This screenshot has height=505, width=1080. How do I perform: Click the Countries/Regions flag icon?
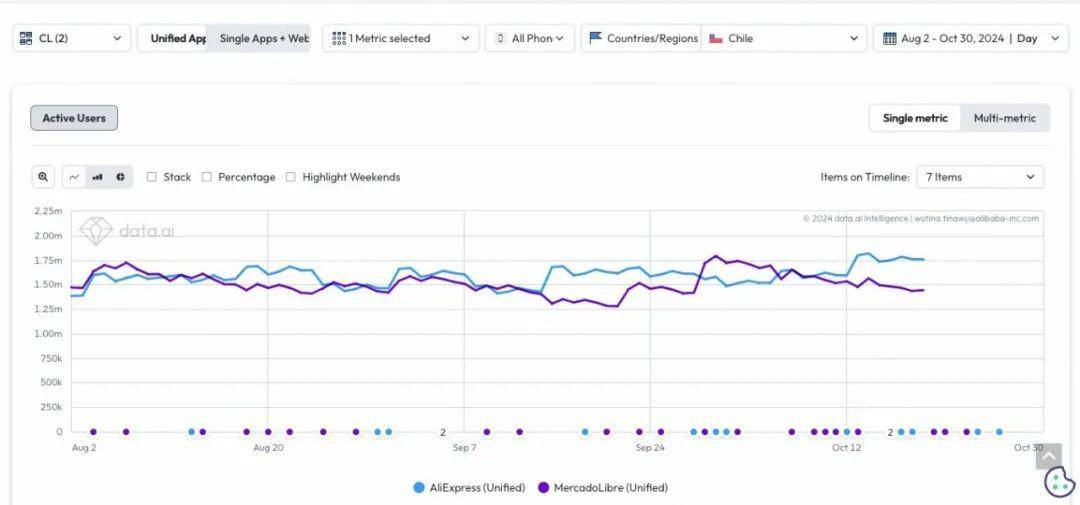pyautogui.click(x=596, y=38)
